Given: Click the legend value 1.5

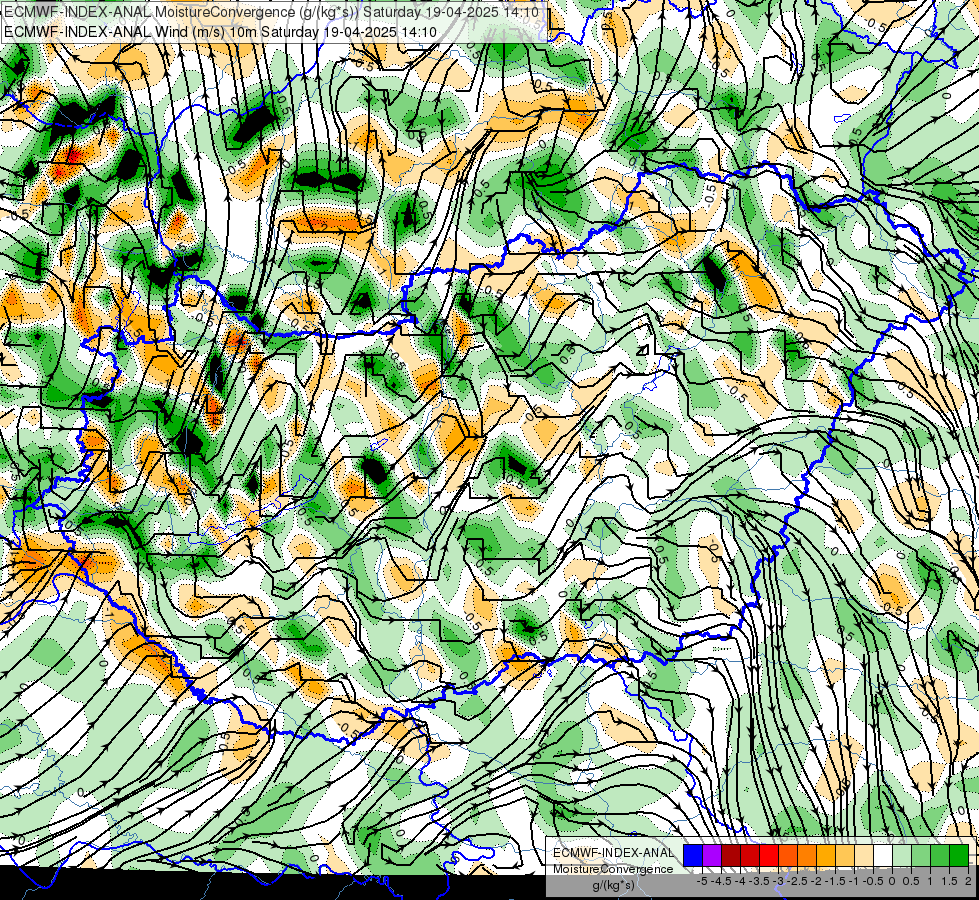Looking at the screenshot, I should point(950,881).
